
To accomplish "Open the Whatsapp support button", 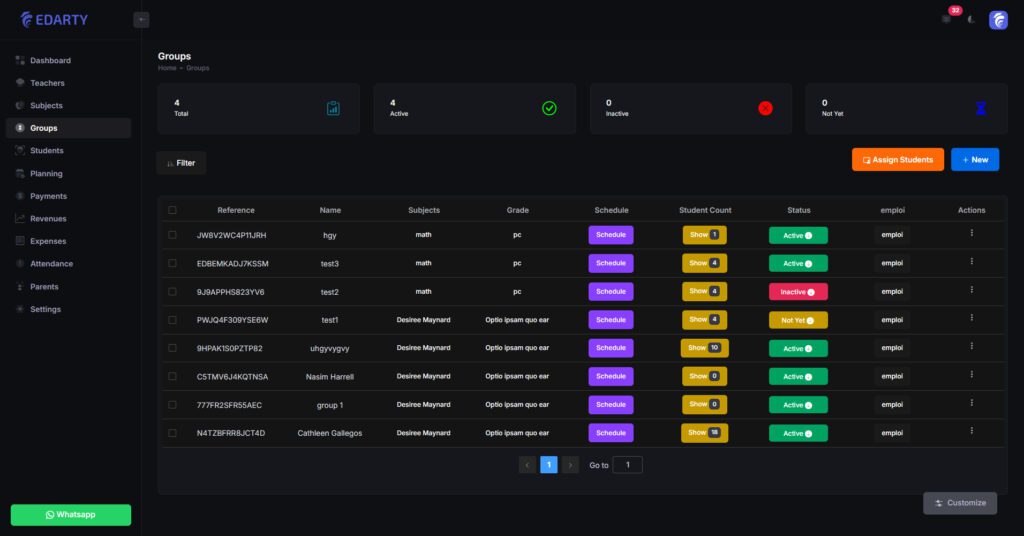I will pos(70,515).
